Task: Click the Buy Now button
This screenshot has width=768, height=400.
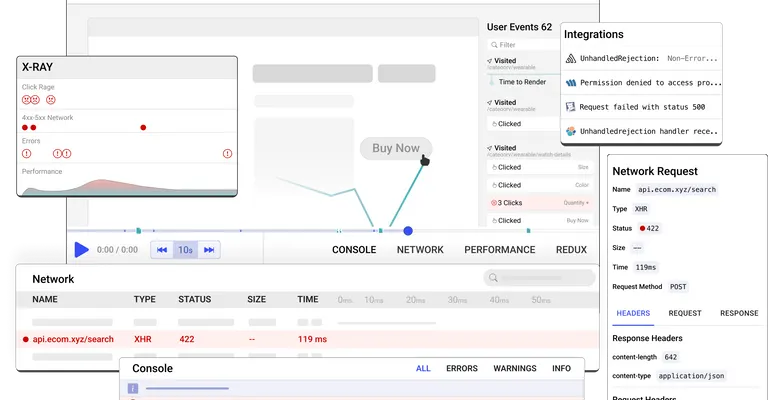Action: pyautogui.click(x=396, y=148)
